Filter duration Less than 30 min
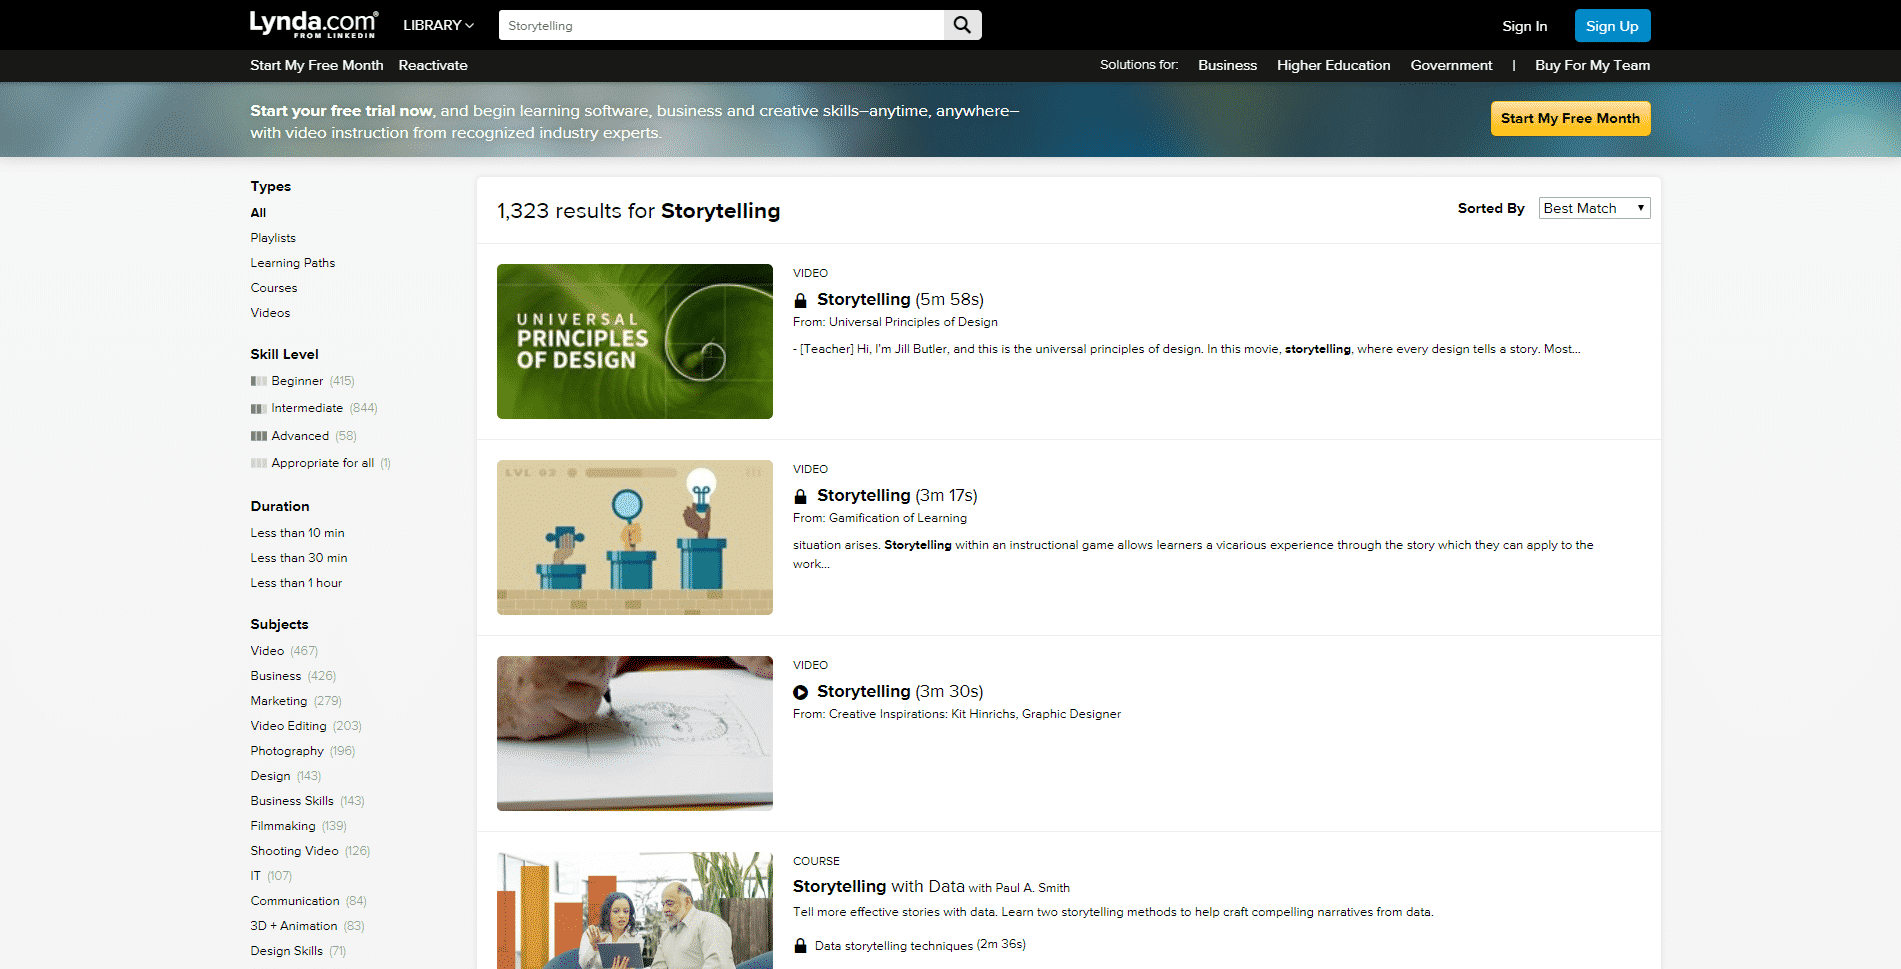This screenshot has width=1901, height=969. pos(299,558)
